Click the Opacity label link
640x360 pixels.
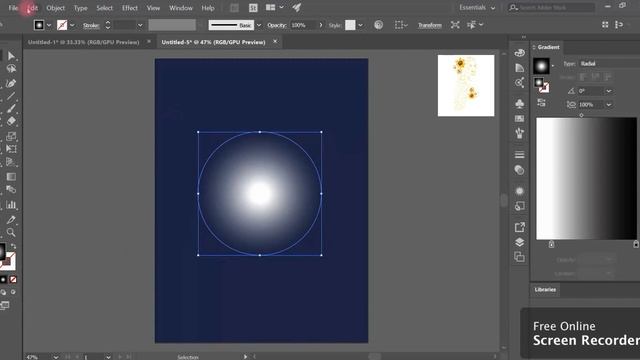(x=277, y=25)
